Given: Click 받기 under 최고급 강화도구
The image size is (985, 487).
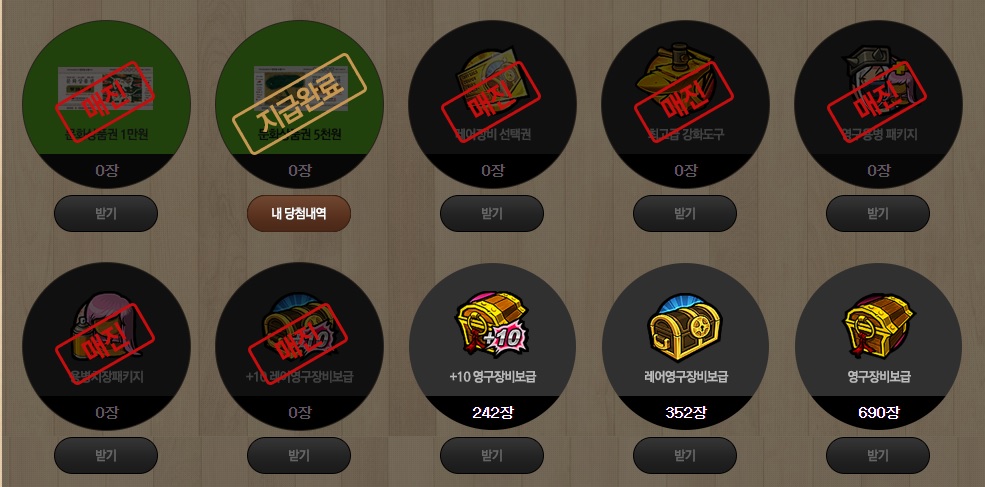Looking at the screenshot, I should [685, 214].
